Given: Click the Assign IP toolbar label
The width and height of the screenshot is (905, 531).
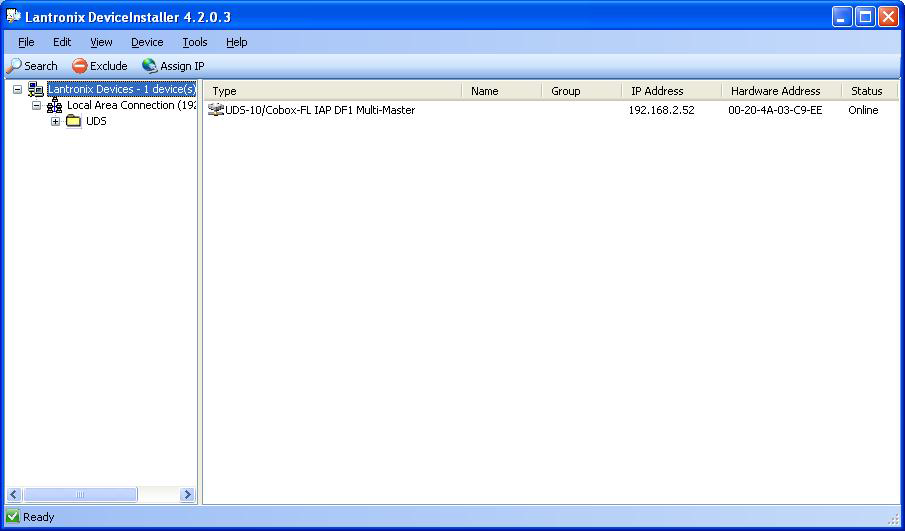Looking at the screenshot, I should click(x=182, y=66).
